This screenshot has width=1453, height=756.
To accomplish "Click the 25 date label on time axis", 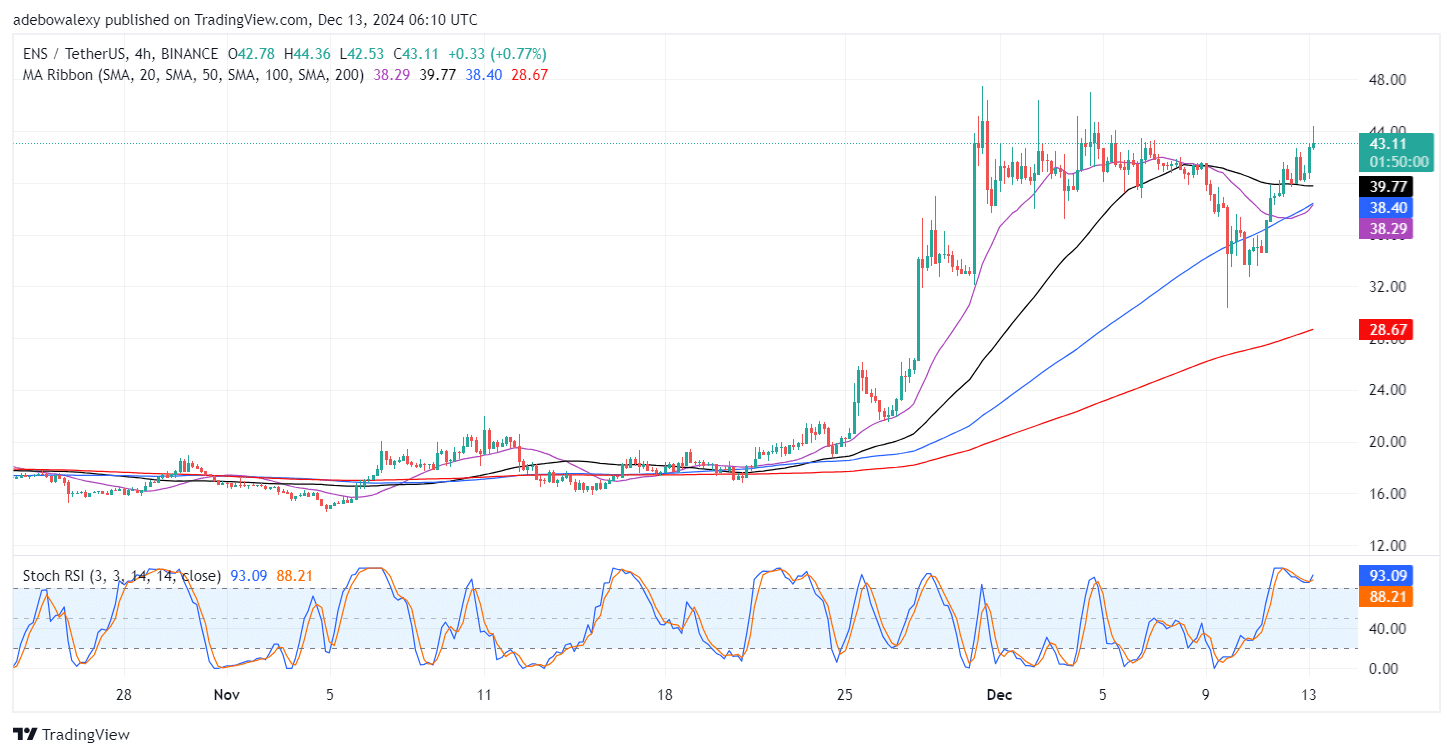I will pyautogui.click(x=844, y=694).
